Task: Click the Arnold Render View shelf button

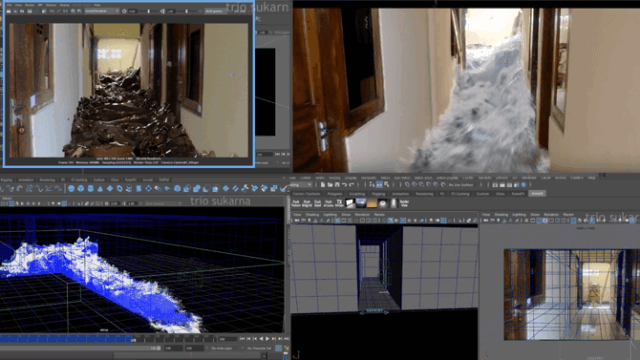Action: click(404, 203)
